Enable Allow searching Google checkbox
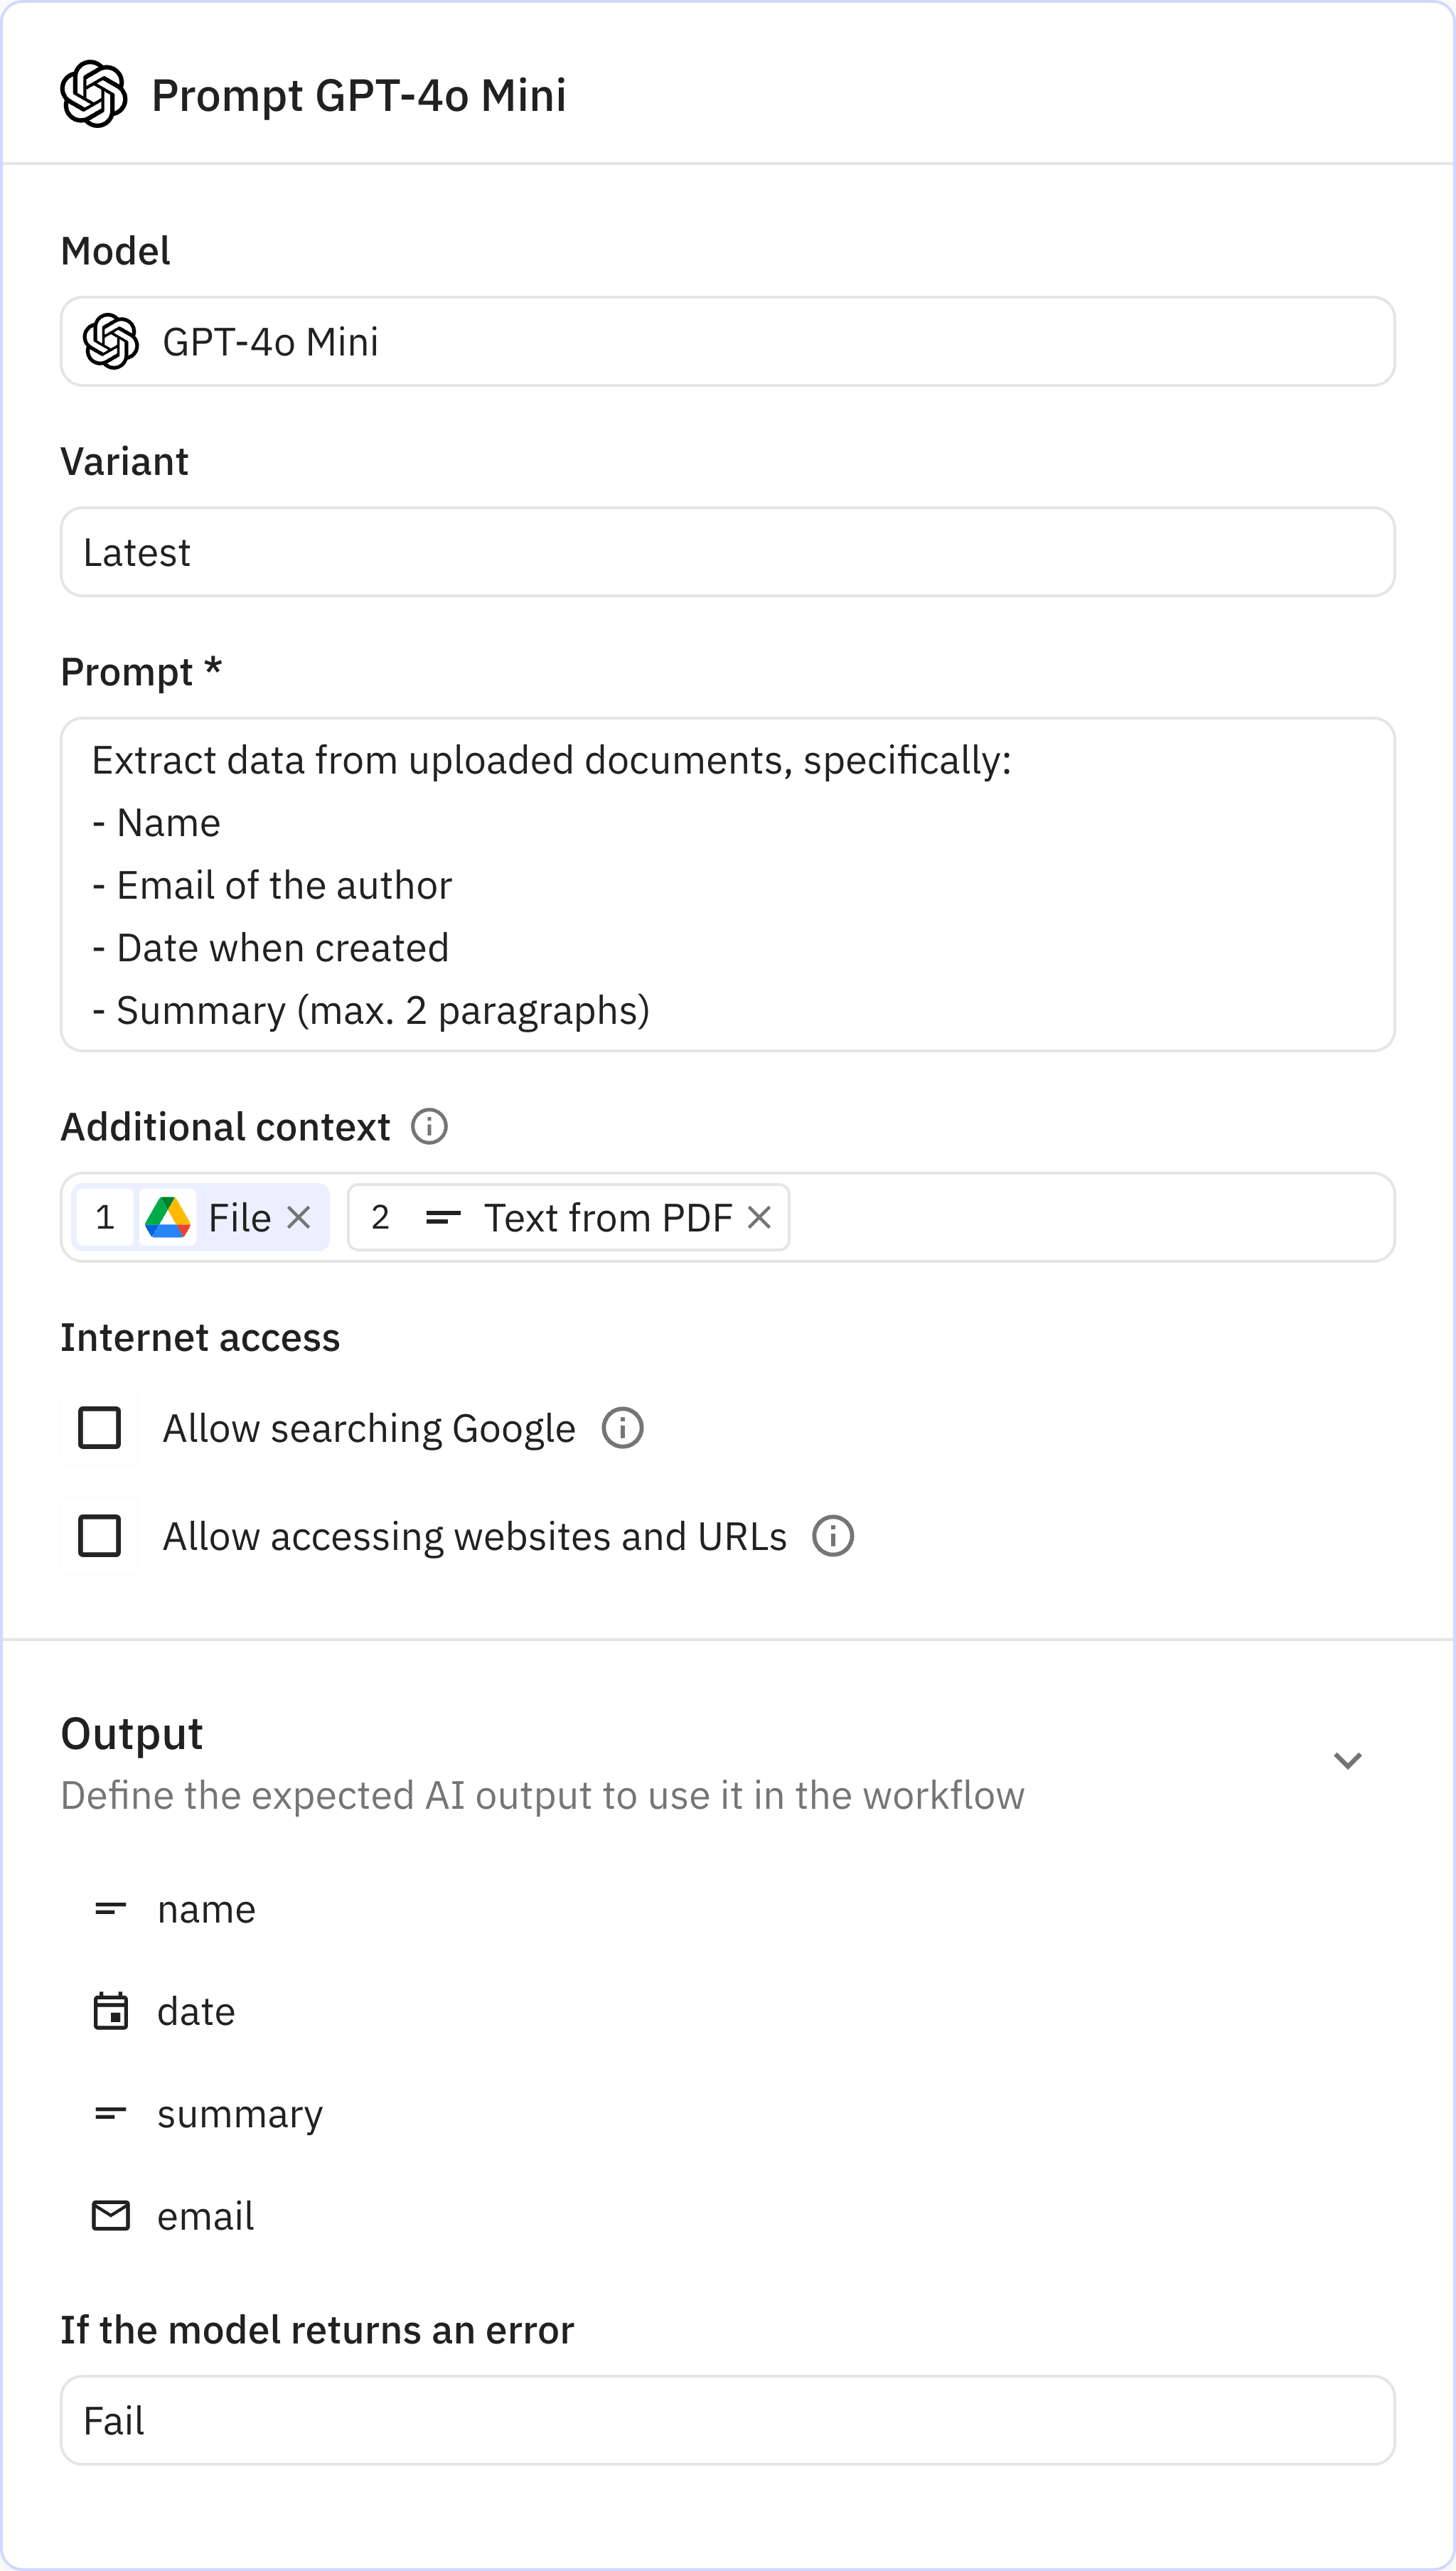The width and height of the screenshot is (1456, 2571). 100,1428
